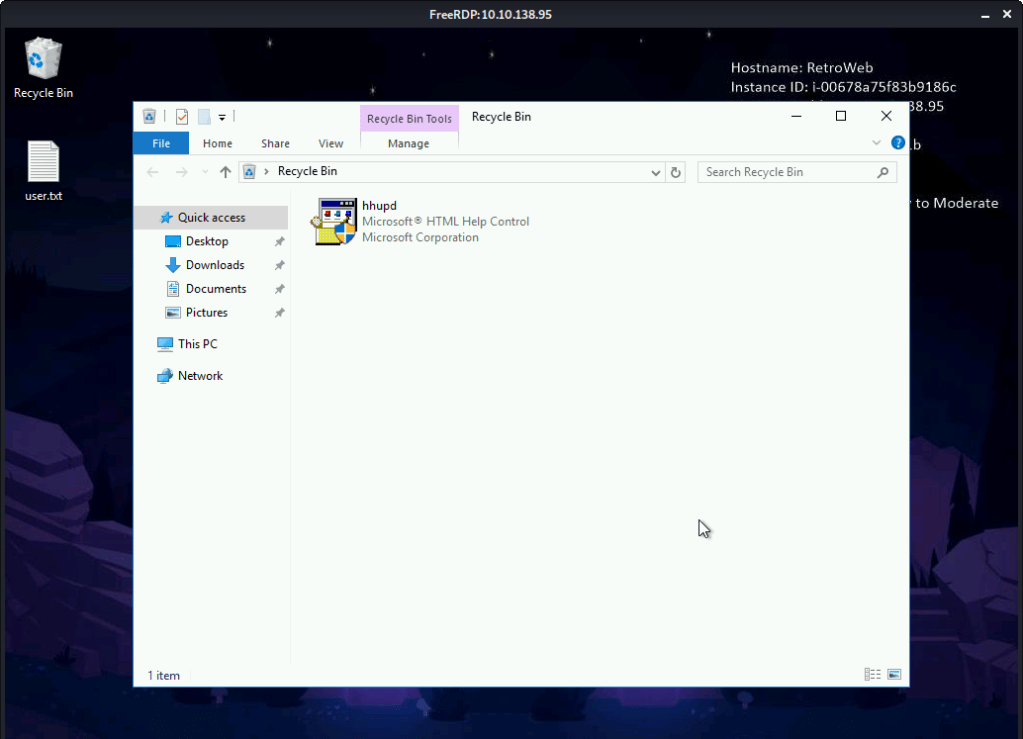This screenshot has width=1023, height=739.
Task: Open the Manage tab under Recycle Bin Tools
Action: tap(408, 143)
